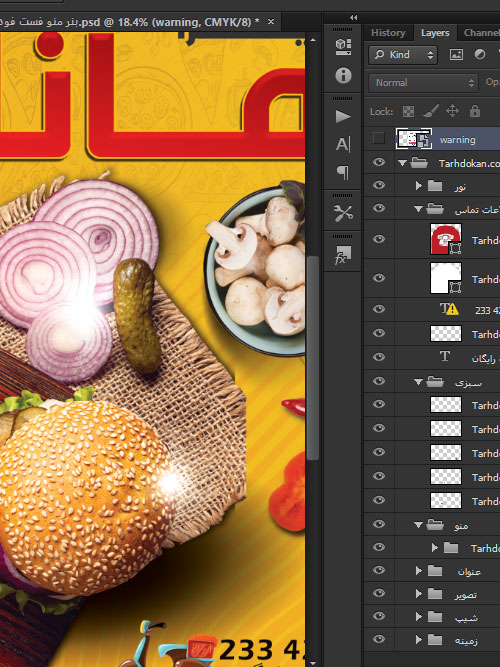Switch to the Channels tab

point(481,33)
